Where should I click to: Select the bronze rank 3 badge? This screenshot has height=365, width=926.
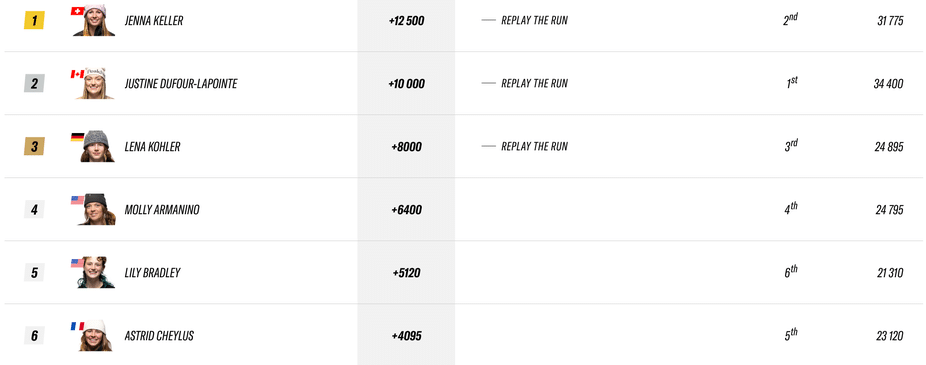pos(34,146)
